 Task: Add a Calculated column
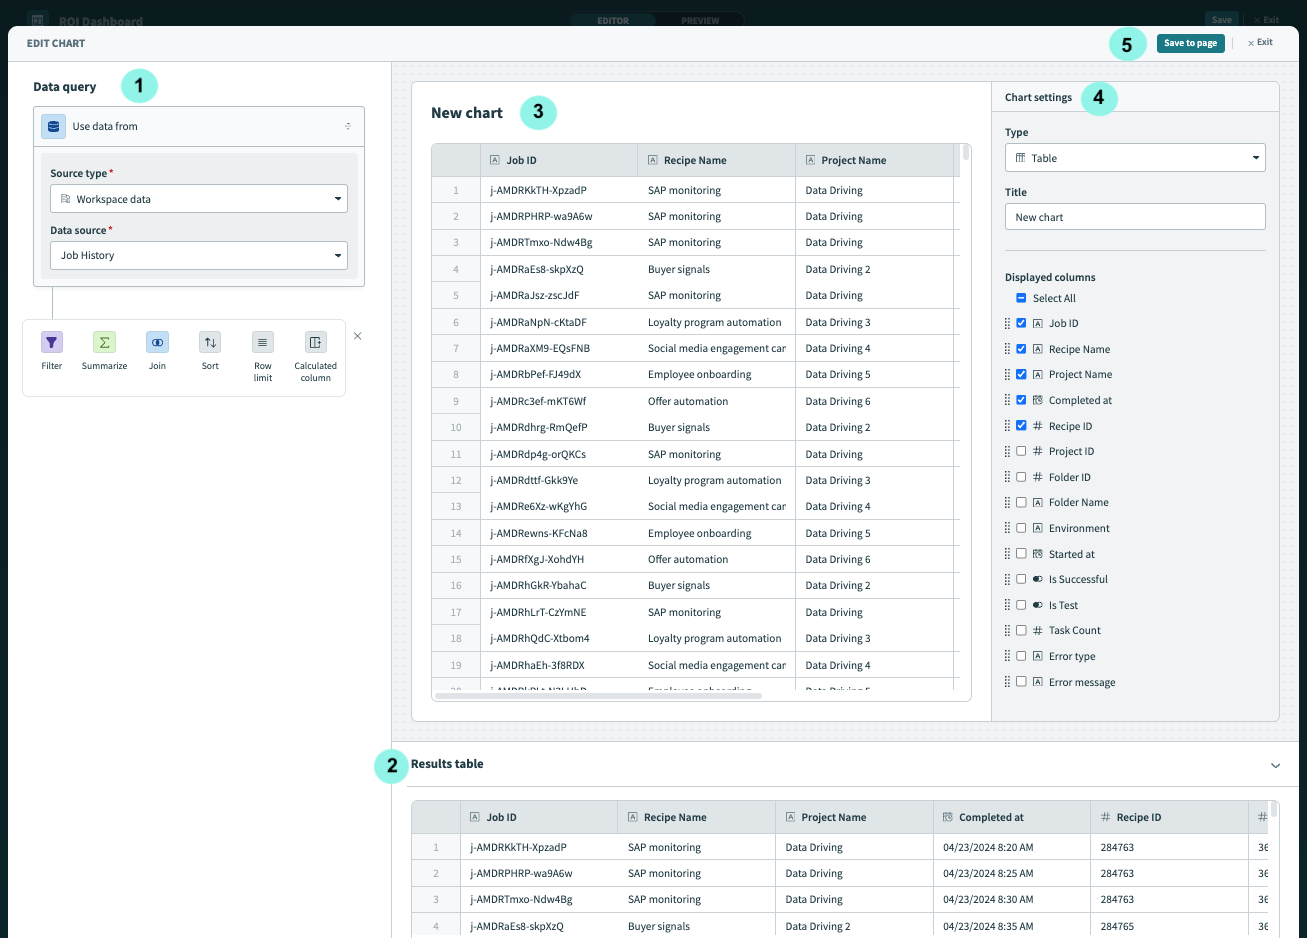click(315, 343)
